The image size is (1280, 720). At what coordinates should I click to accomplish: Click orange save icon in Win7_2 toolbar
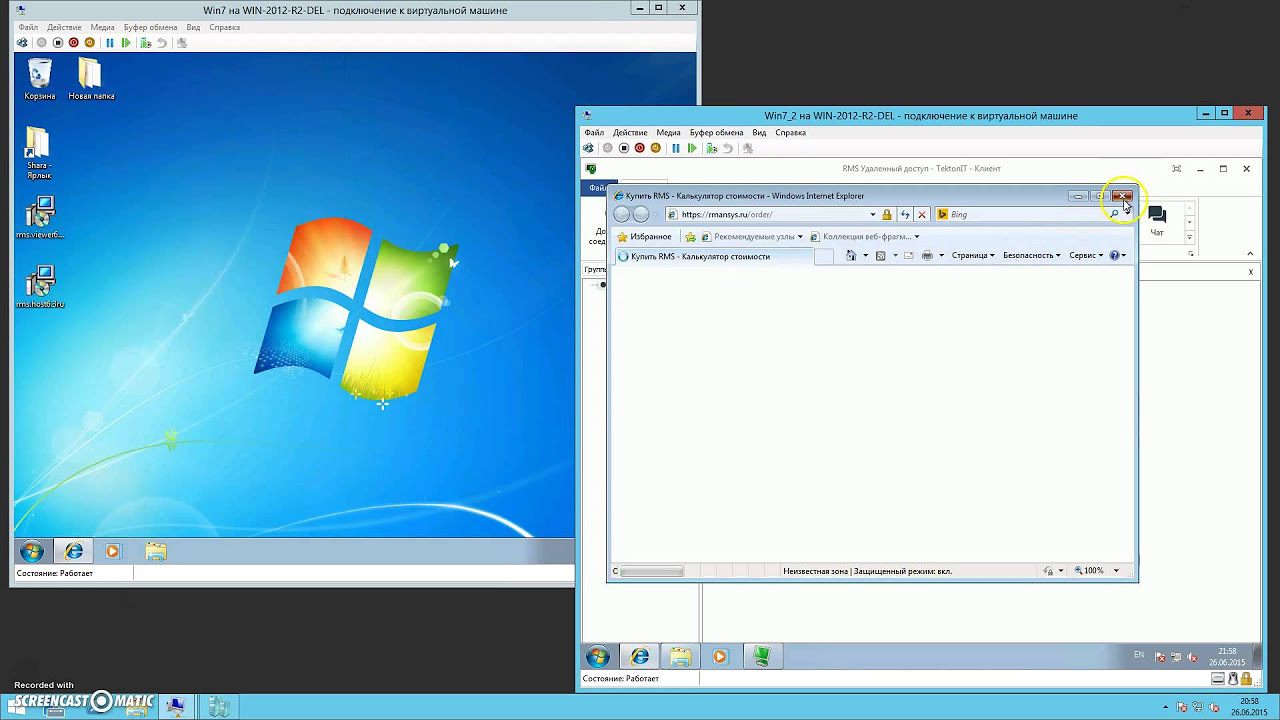point(656,148)
